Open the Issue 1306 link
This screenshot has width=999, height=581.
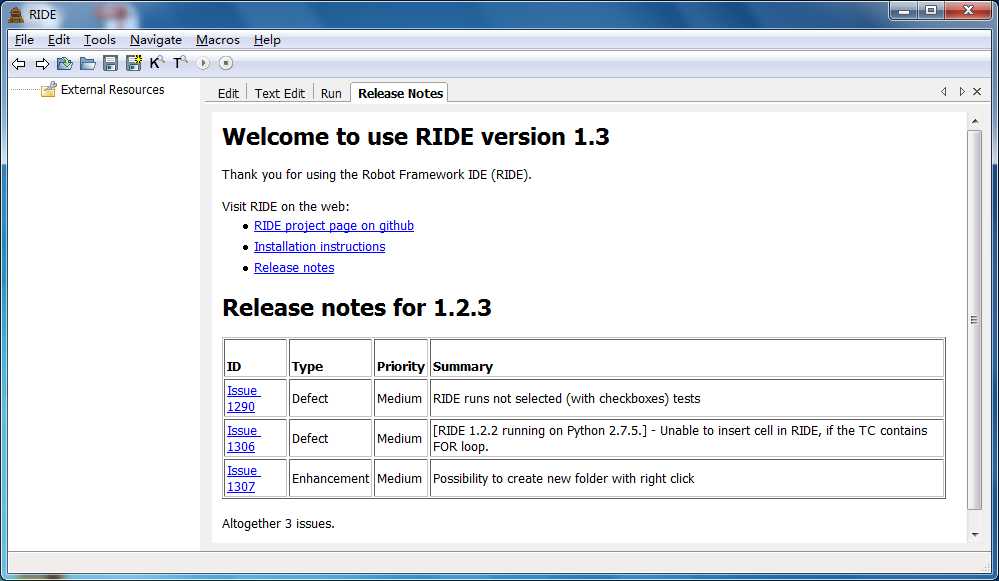(x=243, y=438)
